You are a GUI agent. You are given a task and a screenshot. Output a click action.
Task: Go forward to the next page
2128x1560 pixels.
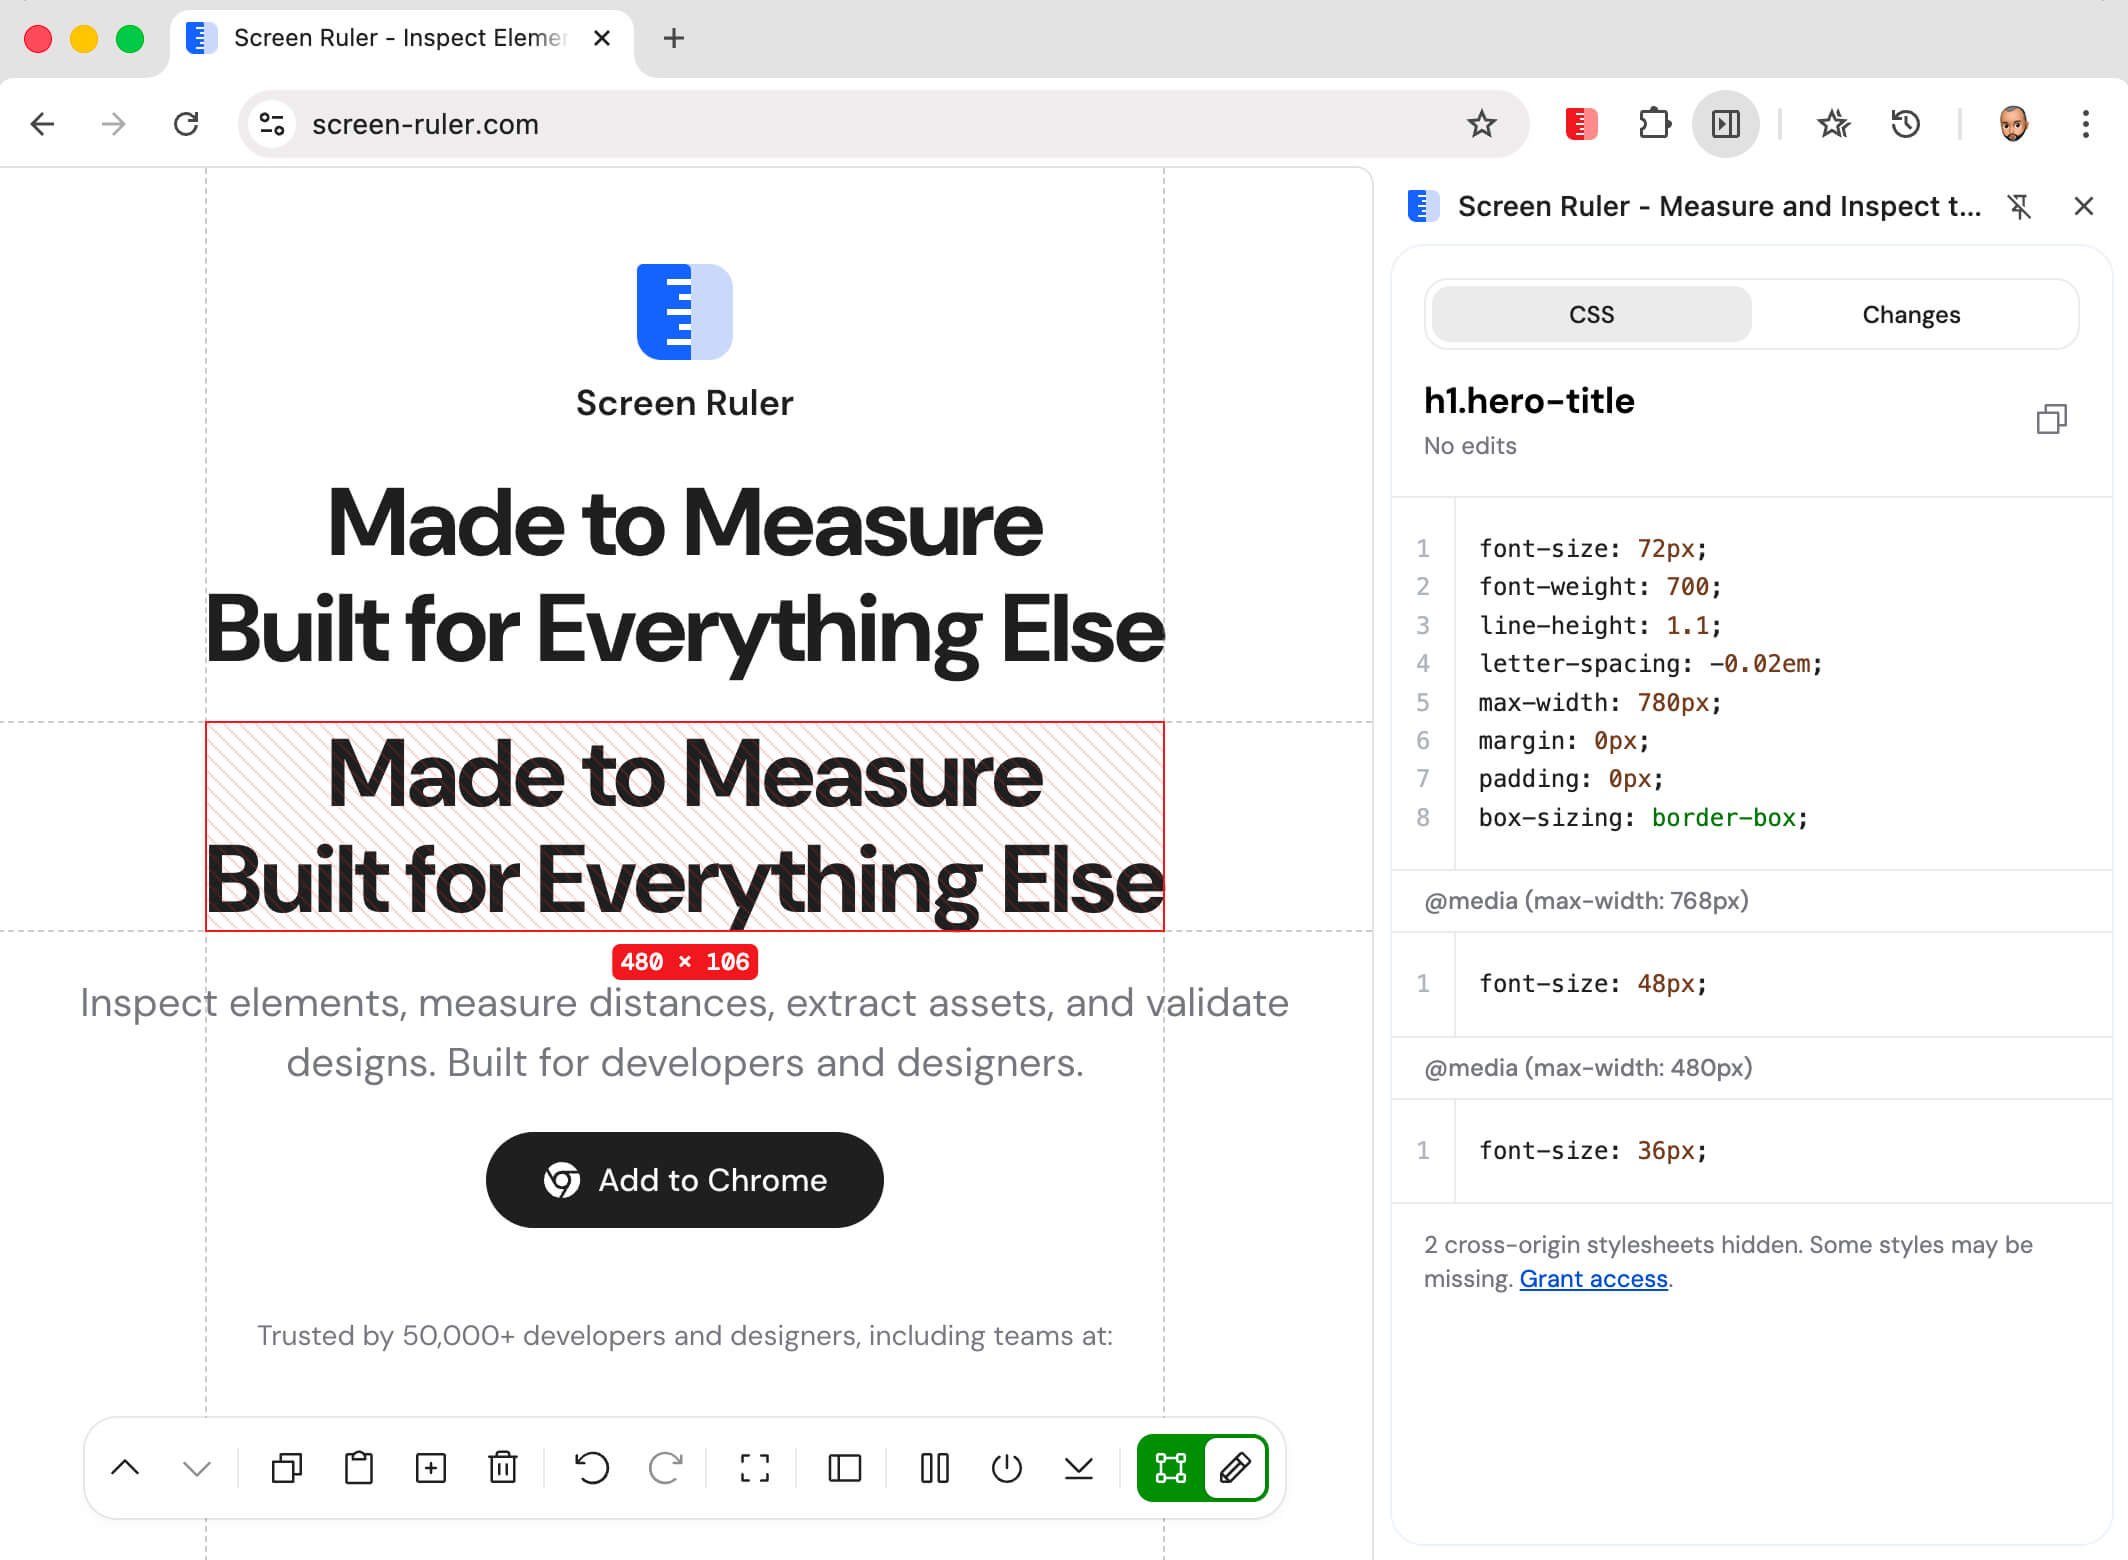[114, 124]
